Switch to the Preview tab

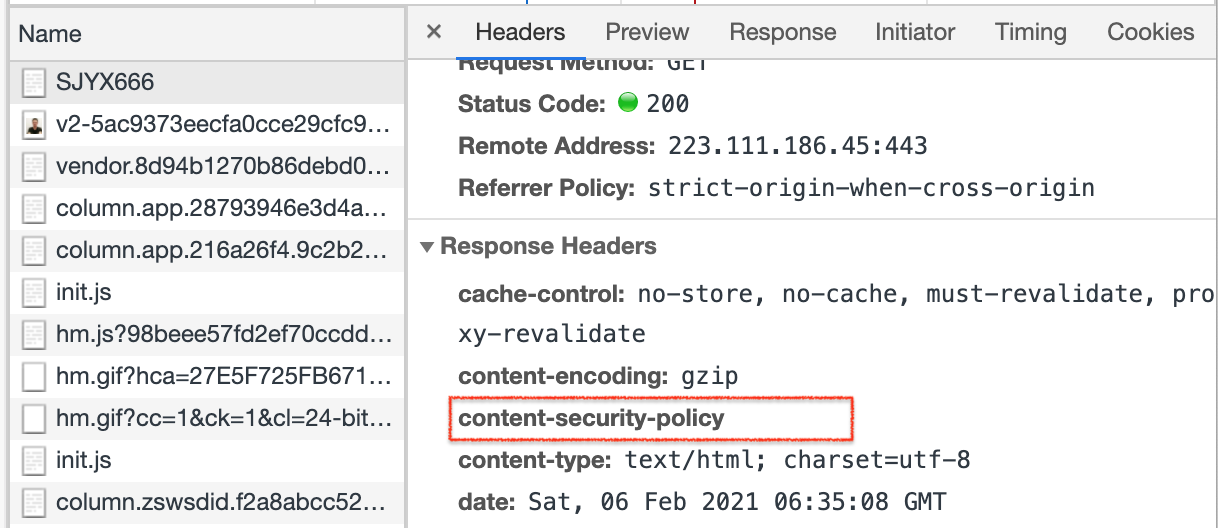647,32
